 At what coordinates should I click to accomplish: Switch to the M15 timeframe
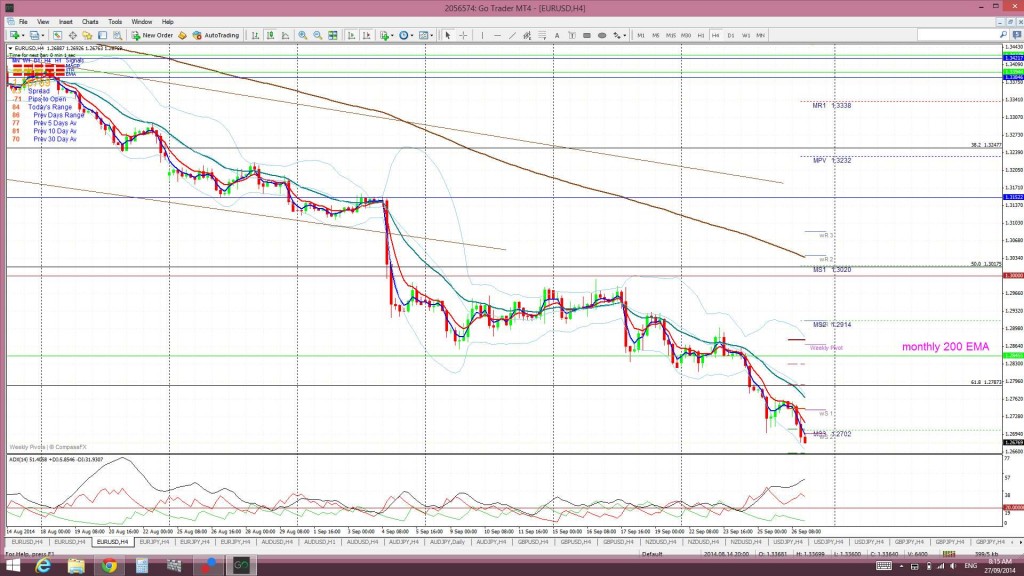[x=671, y=35]
